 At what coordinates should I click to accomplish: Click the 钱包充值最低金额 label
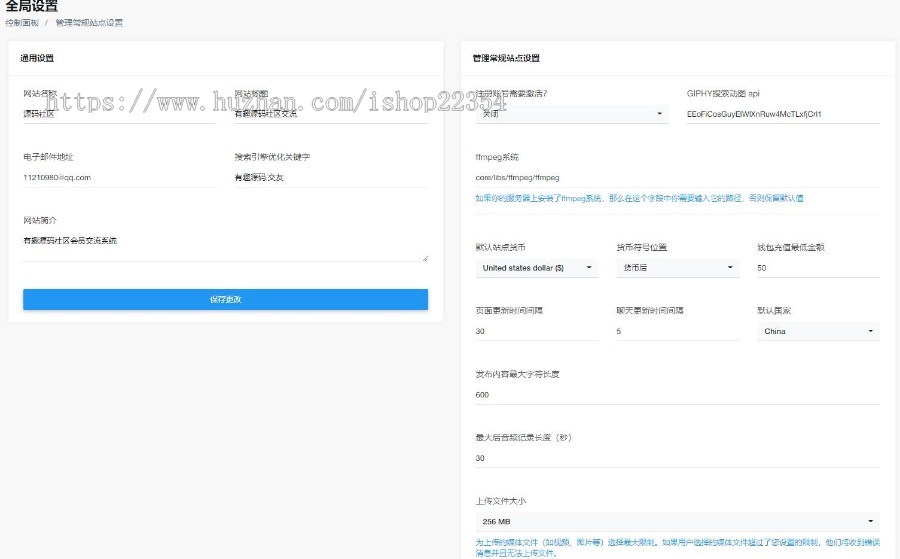790,247
